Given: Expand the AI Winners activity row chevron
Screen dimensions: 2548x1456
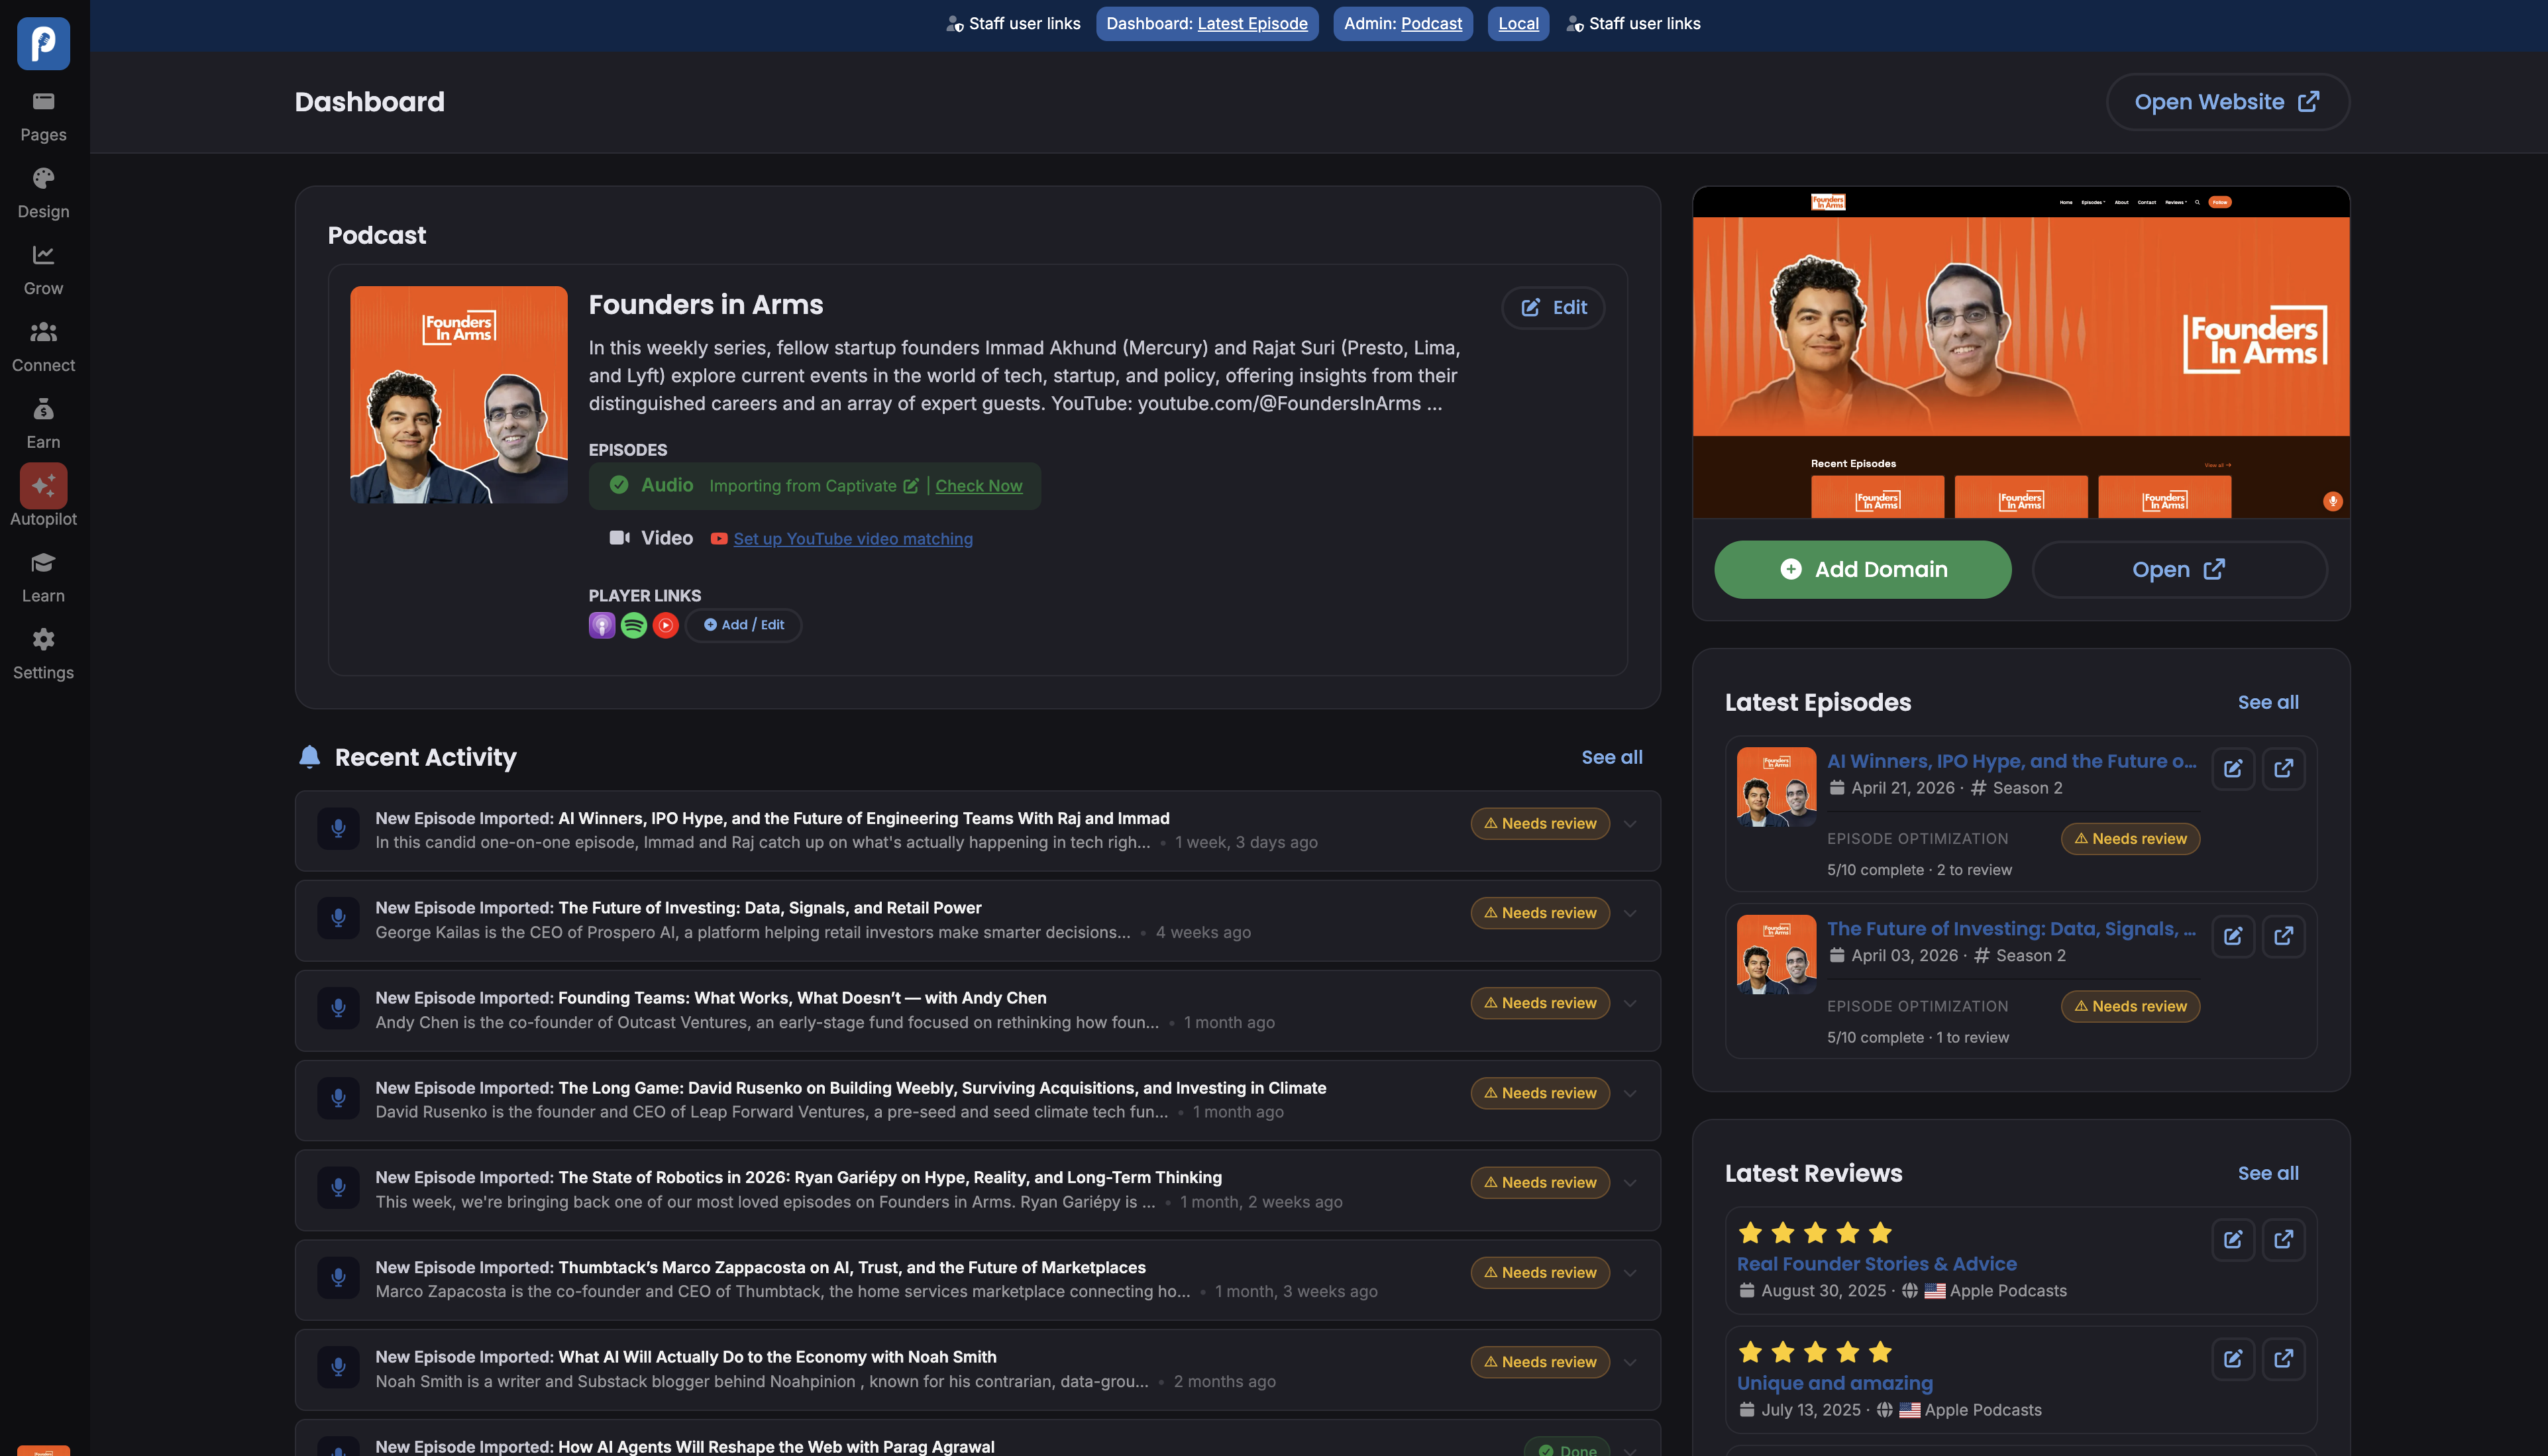Looking at the screenshot, I should [1630, 824].
